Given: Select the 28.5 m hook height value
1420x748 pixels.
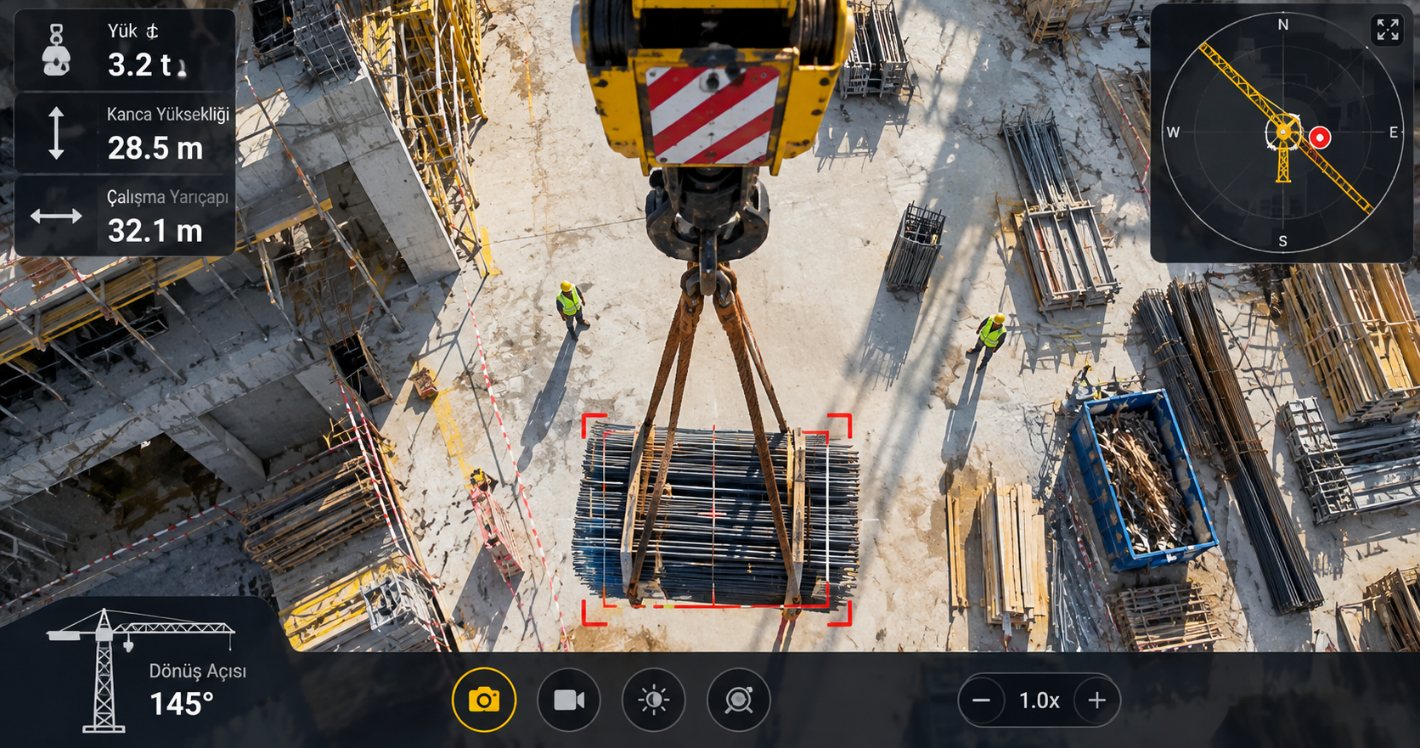Looking at the screenshot, I should (155, 148).
